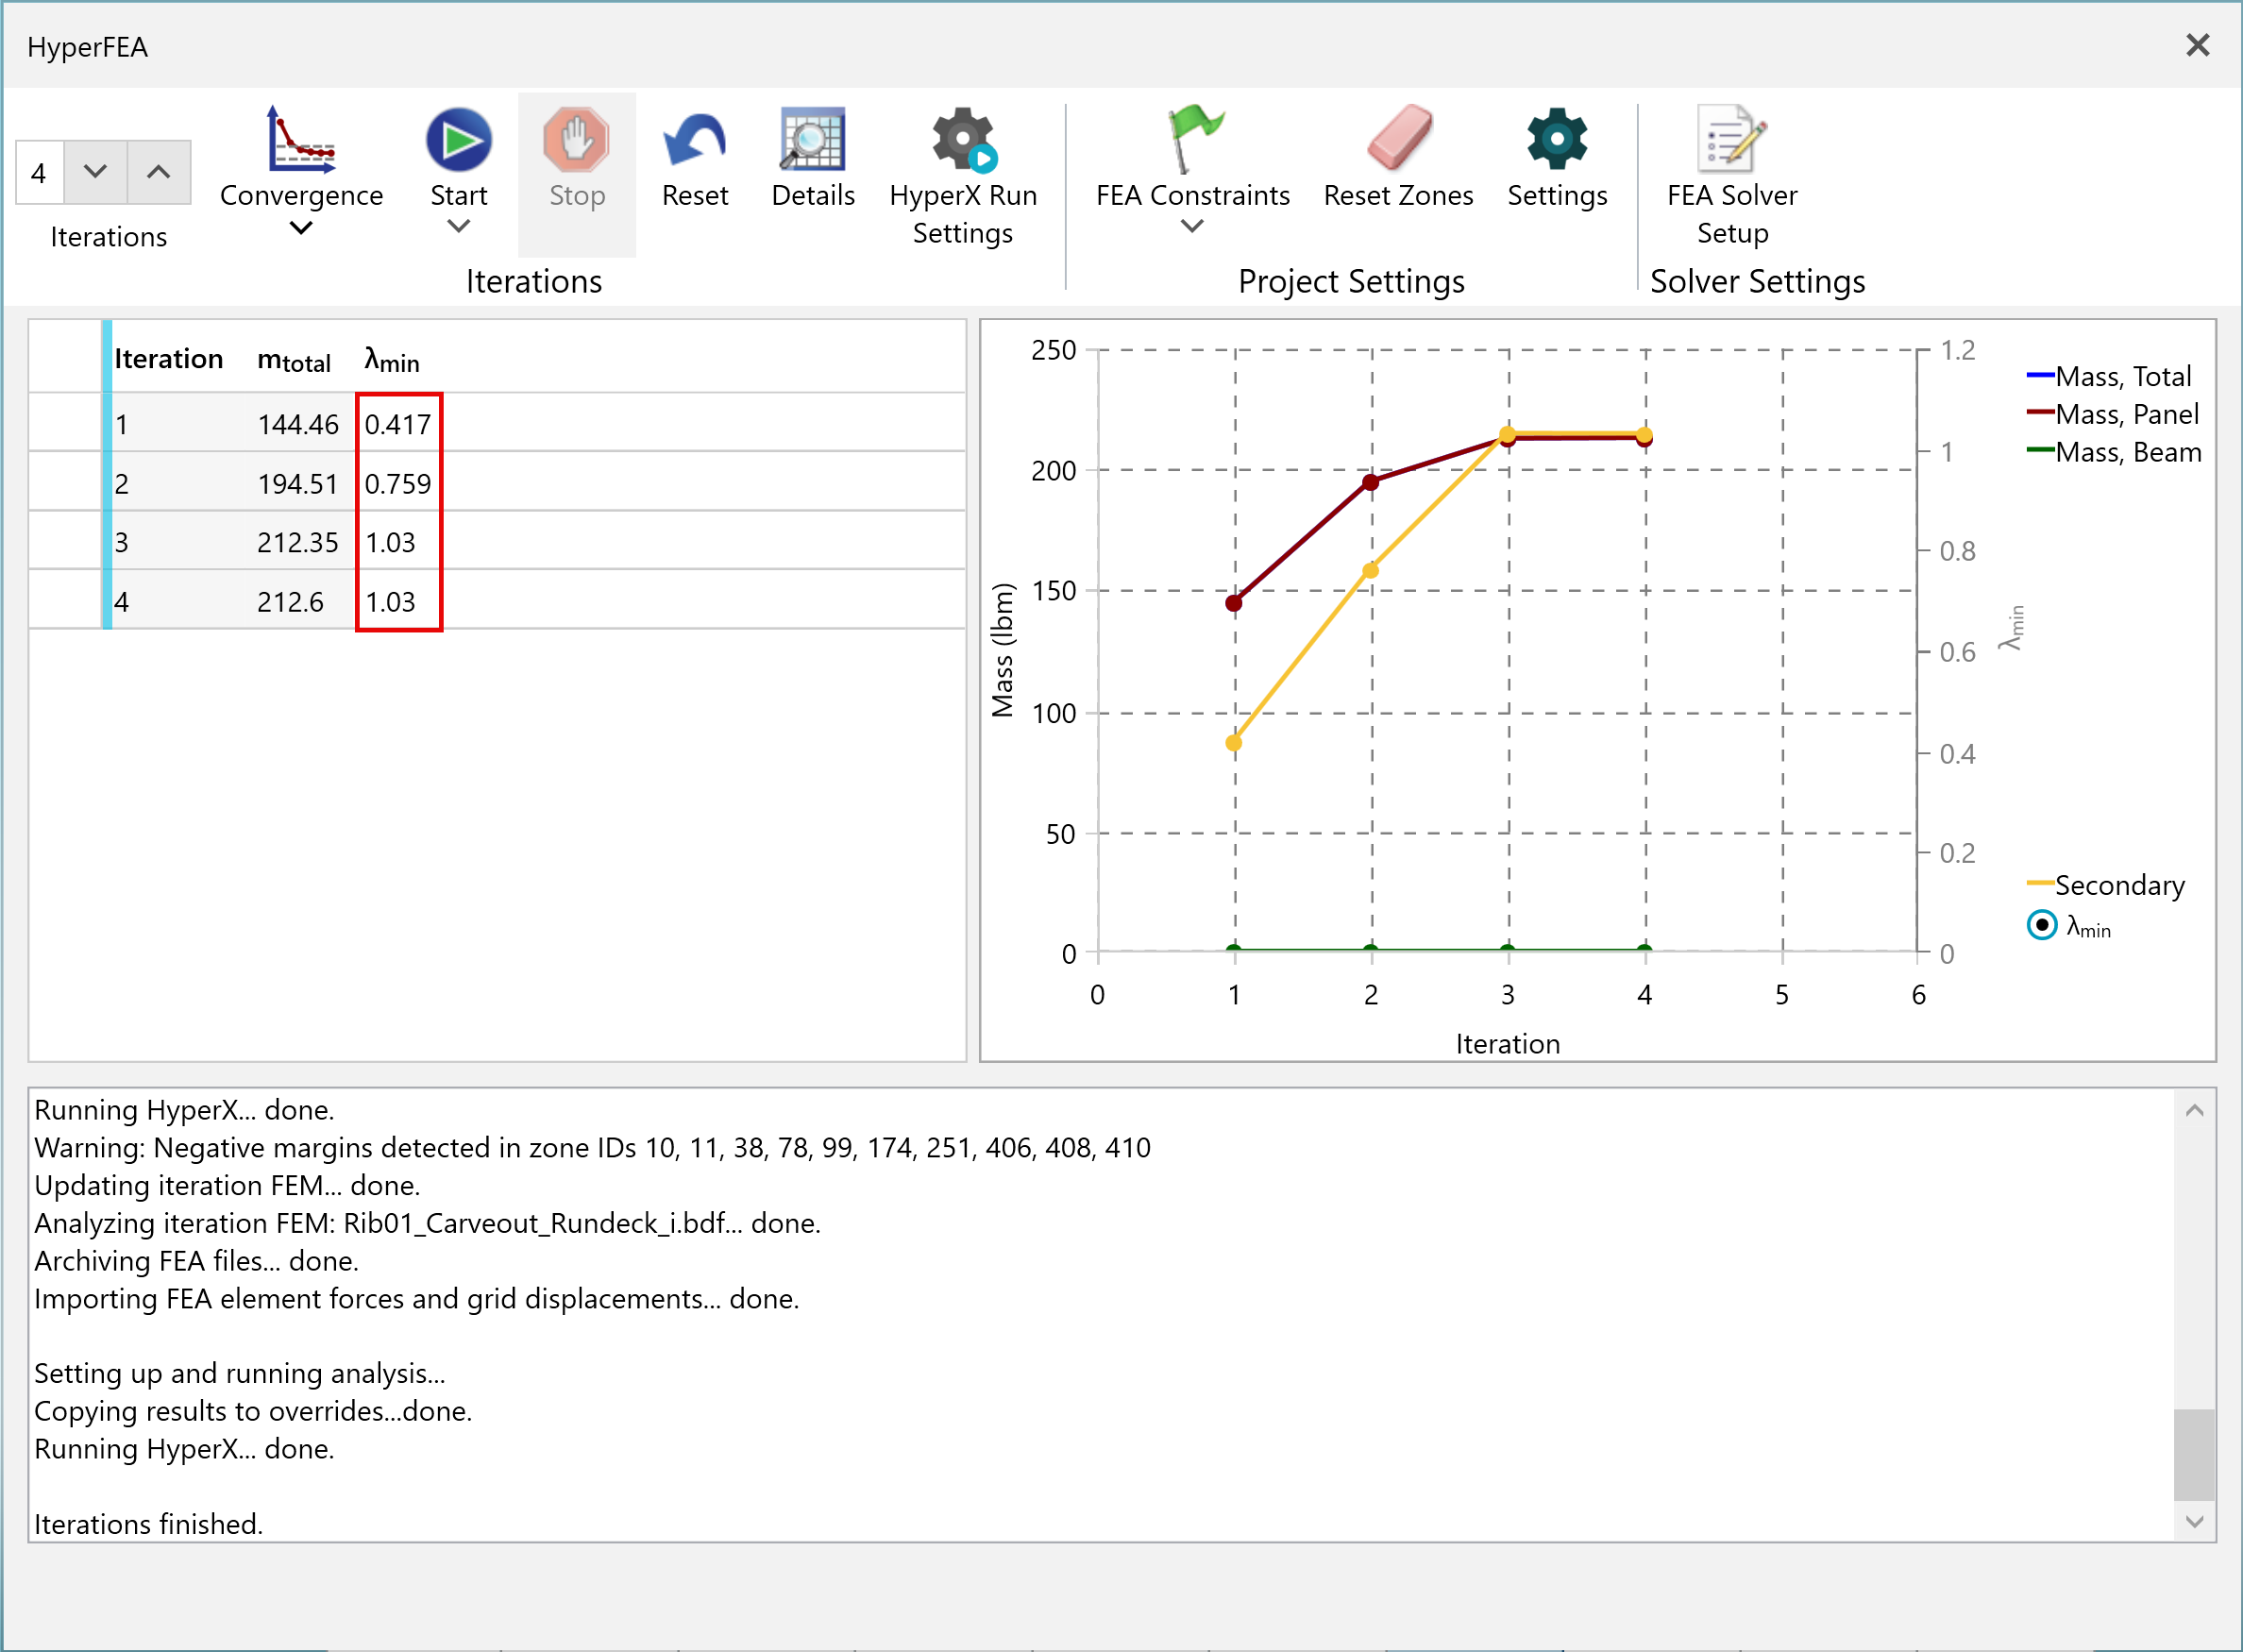
Task: Expand the Convergence dropdown arrow
Action: point(301,228)
